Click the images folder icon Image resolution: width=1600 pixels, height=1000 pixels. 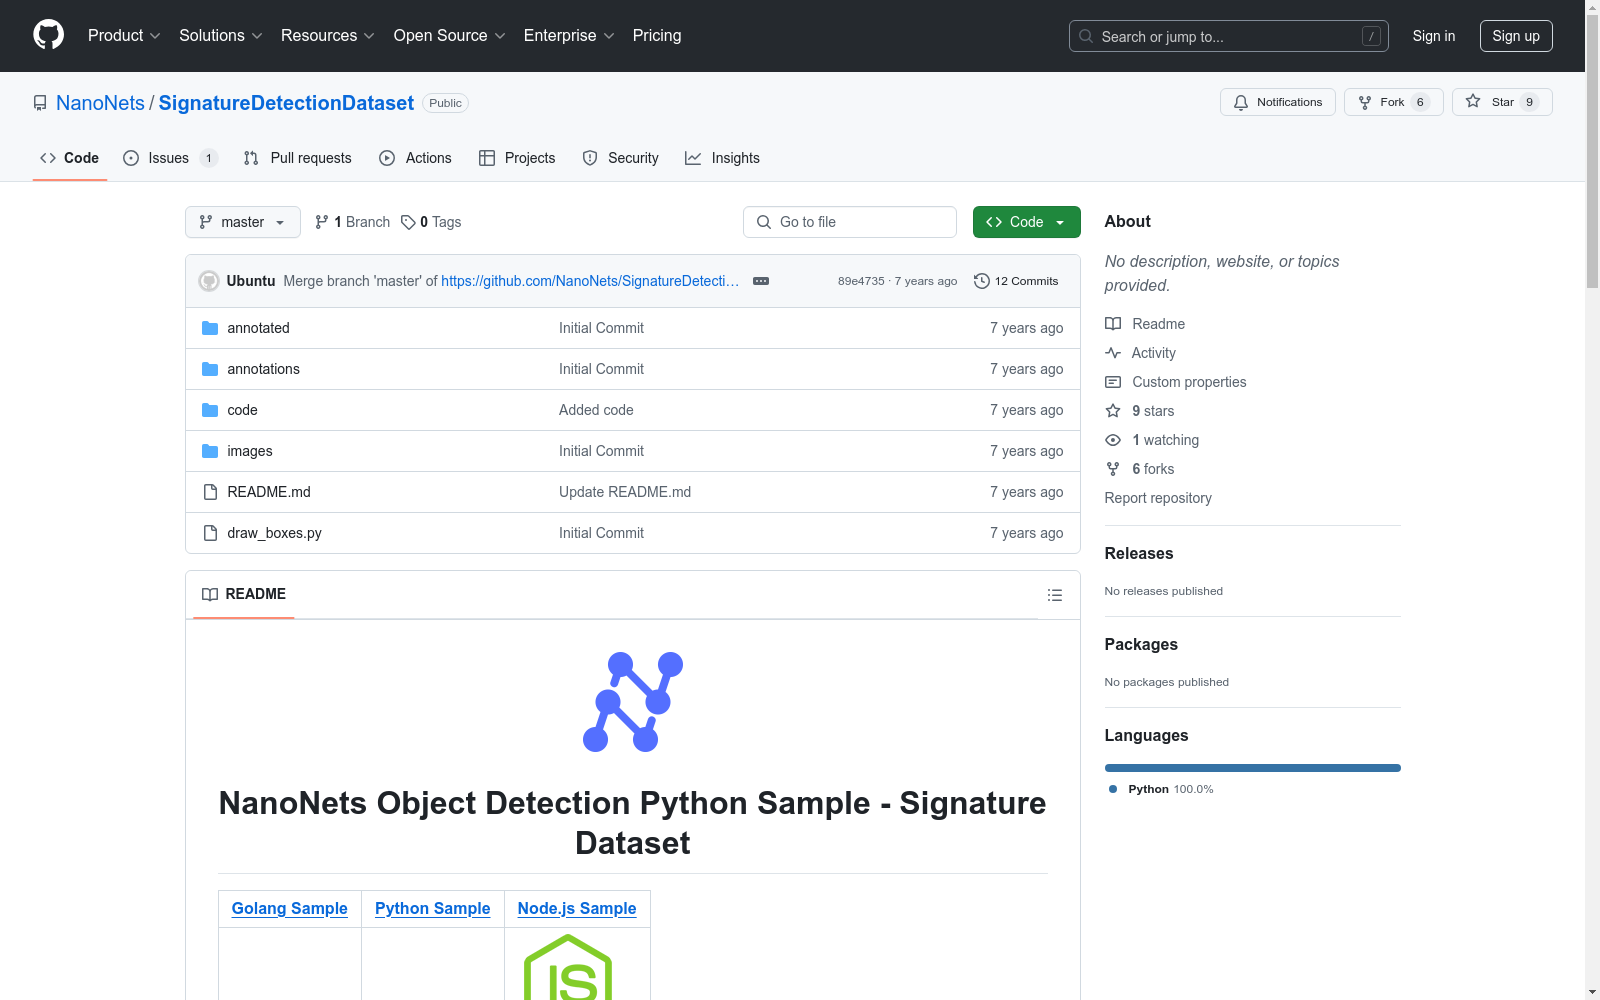(x=210, y=451)
